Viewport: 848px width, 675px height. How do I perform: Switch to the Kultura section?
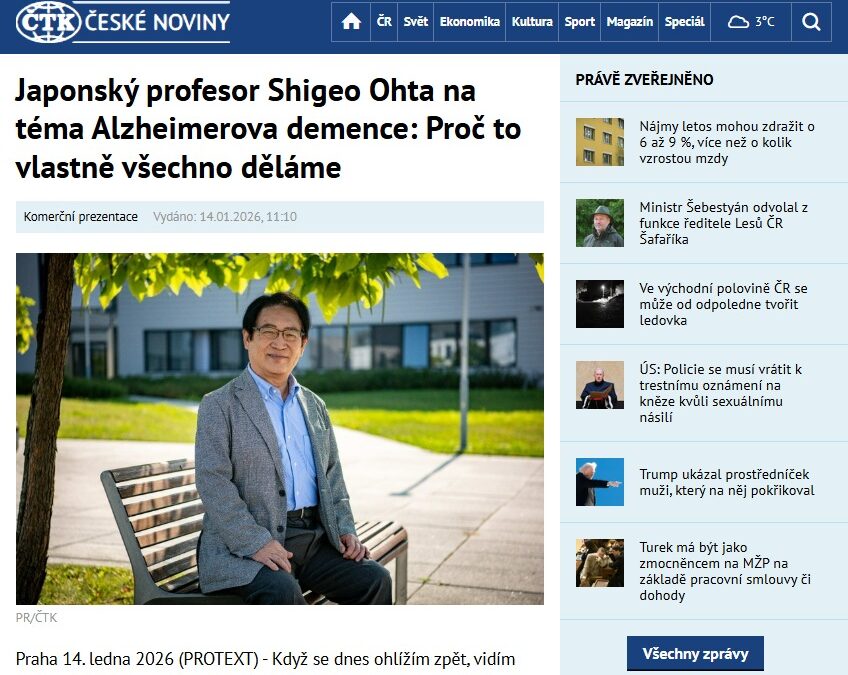pyautogui.click(x=532, y=22)
